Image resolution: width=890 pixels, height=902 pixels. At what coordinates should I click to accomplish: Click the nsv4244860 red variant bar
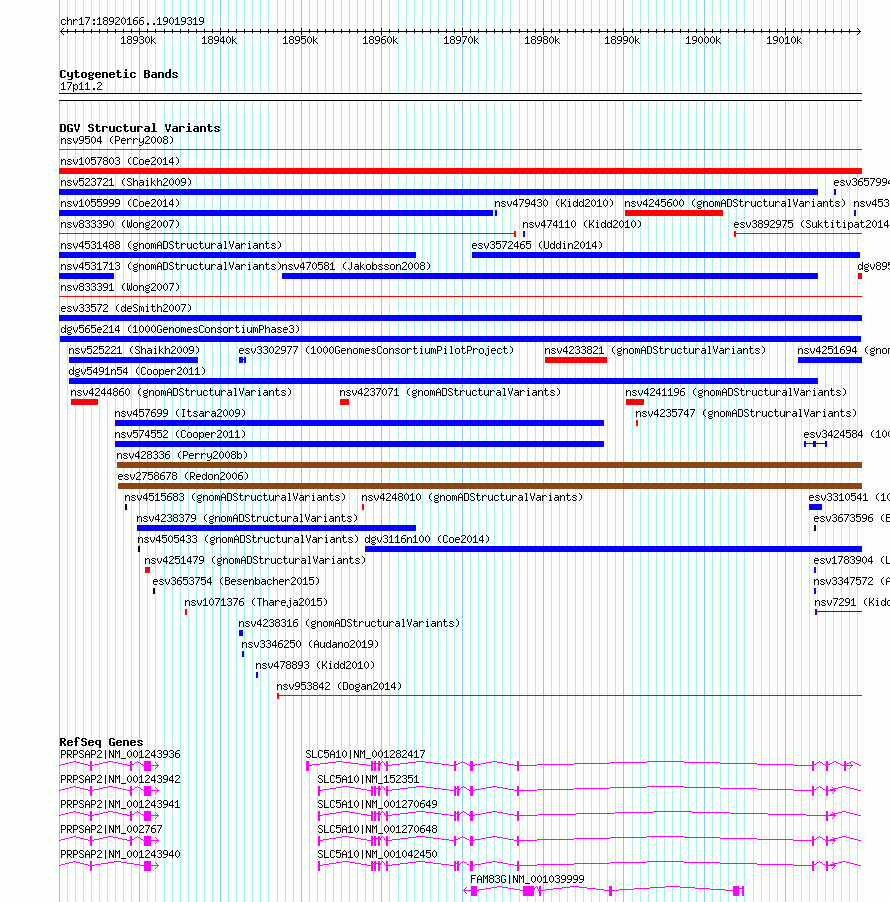[85, 402]
